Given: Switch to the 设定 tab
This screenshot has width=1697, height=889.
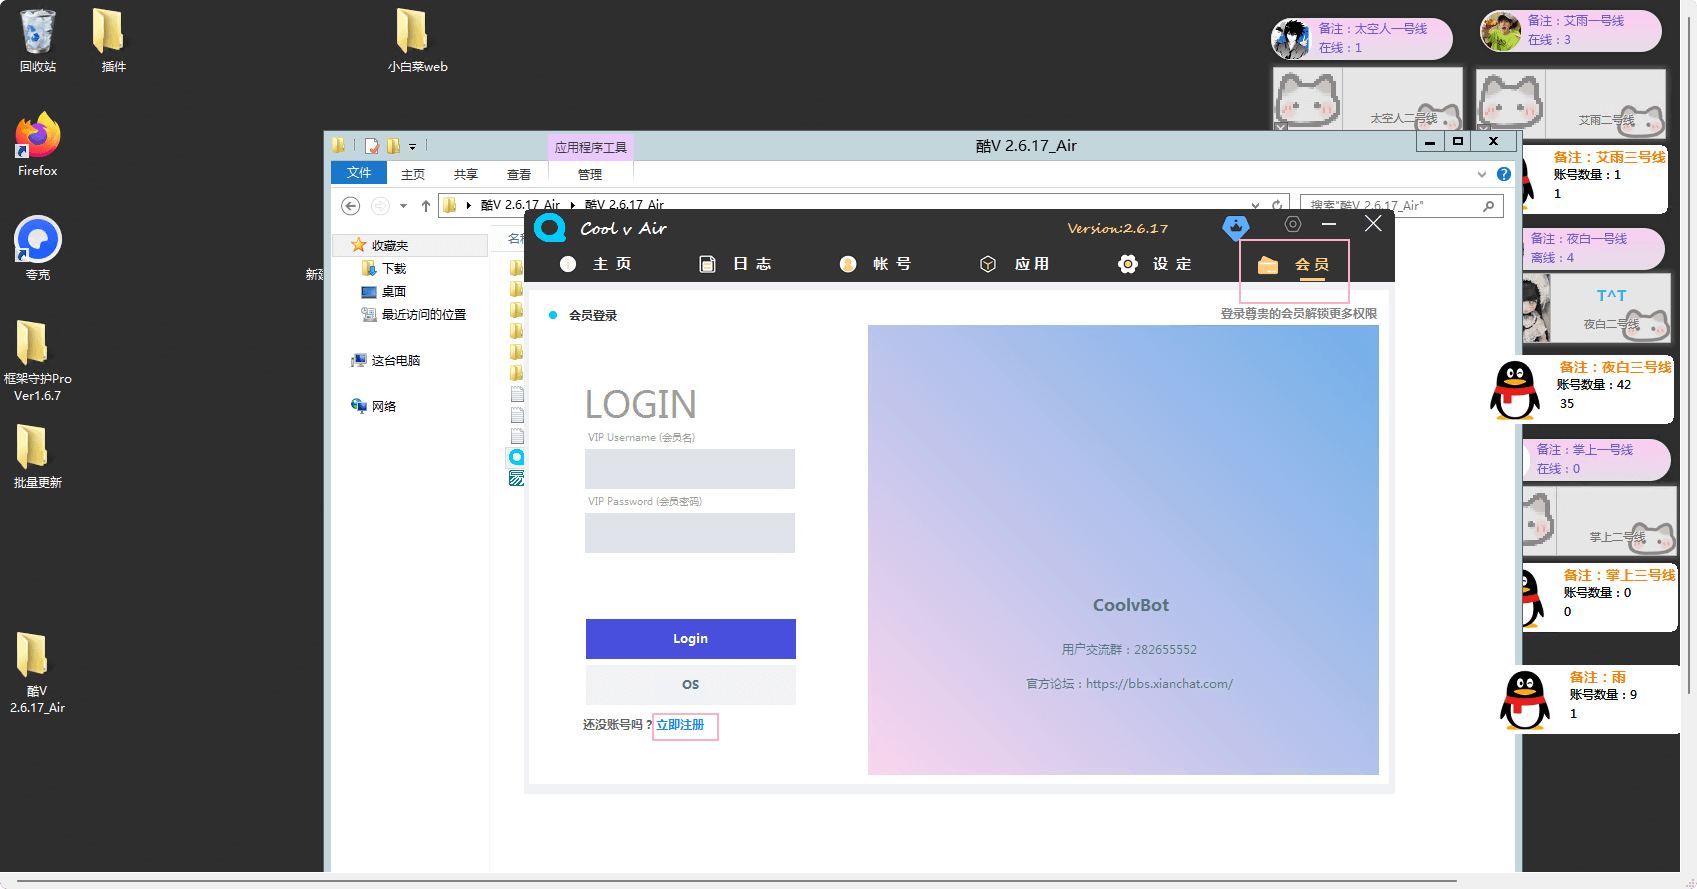Looking at the screenshot, I should tap(1156, 264).
